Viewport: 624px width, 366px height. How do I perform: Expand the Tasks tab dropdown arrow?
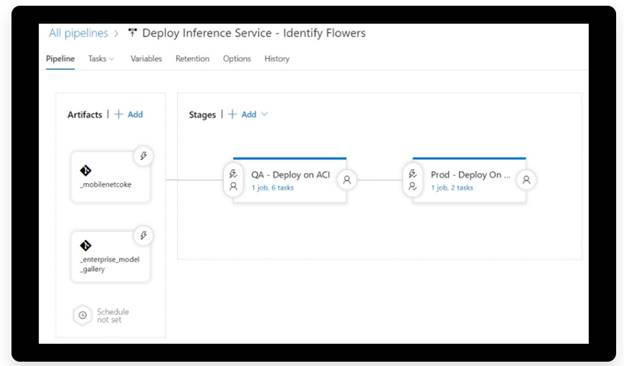pos(112,59)
